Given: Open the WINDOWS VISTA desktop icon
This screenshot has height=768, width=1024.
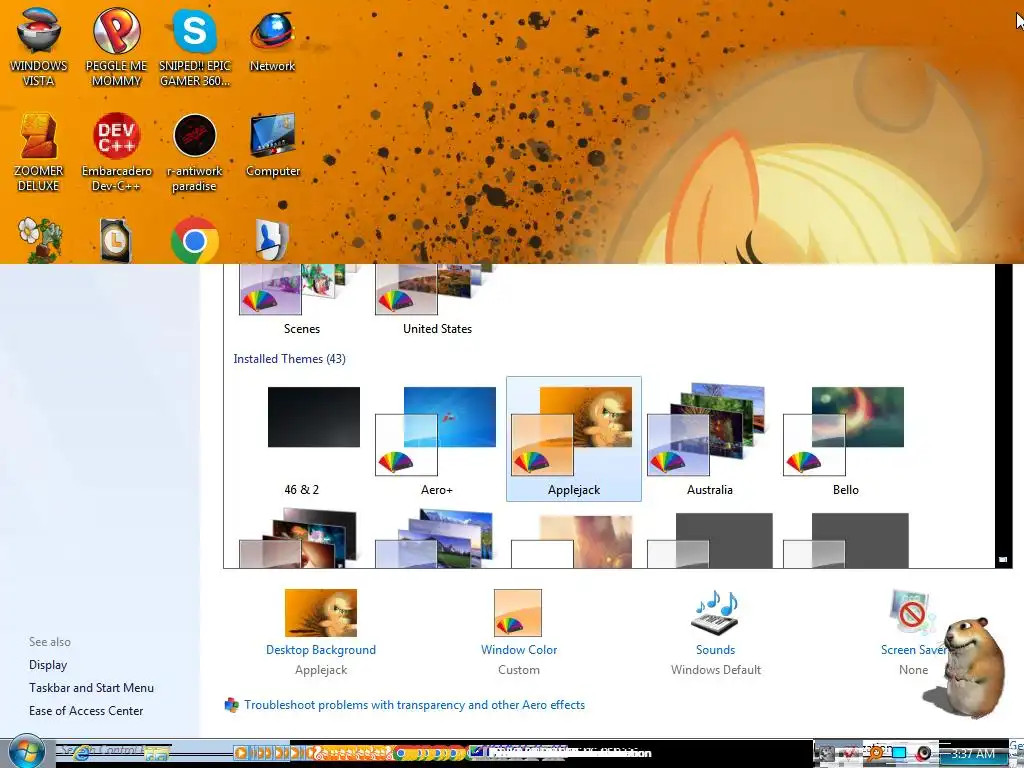Looking at the screenshot, I should (x=39, y=46).
